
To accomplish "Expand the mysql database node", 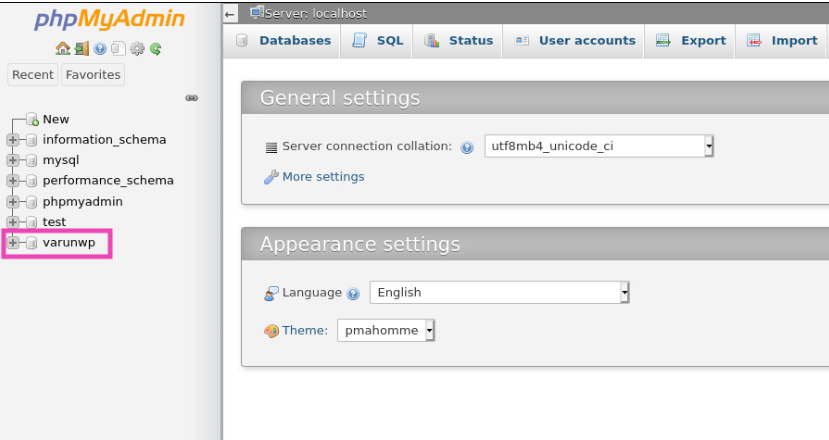I will pos(13,160).
